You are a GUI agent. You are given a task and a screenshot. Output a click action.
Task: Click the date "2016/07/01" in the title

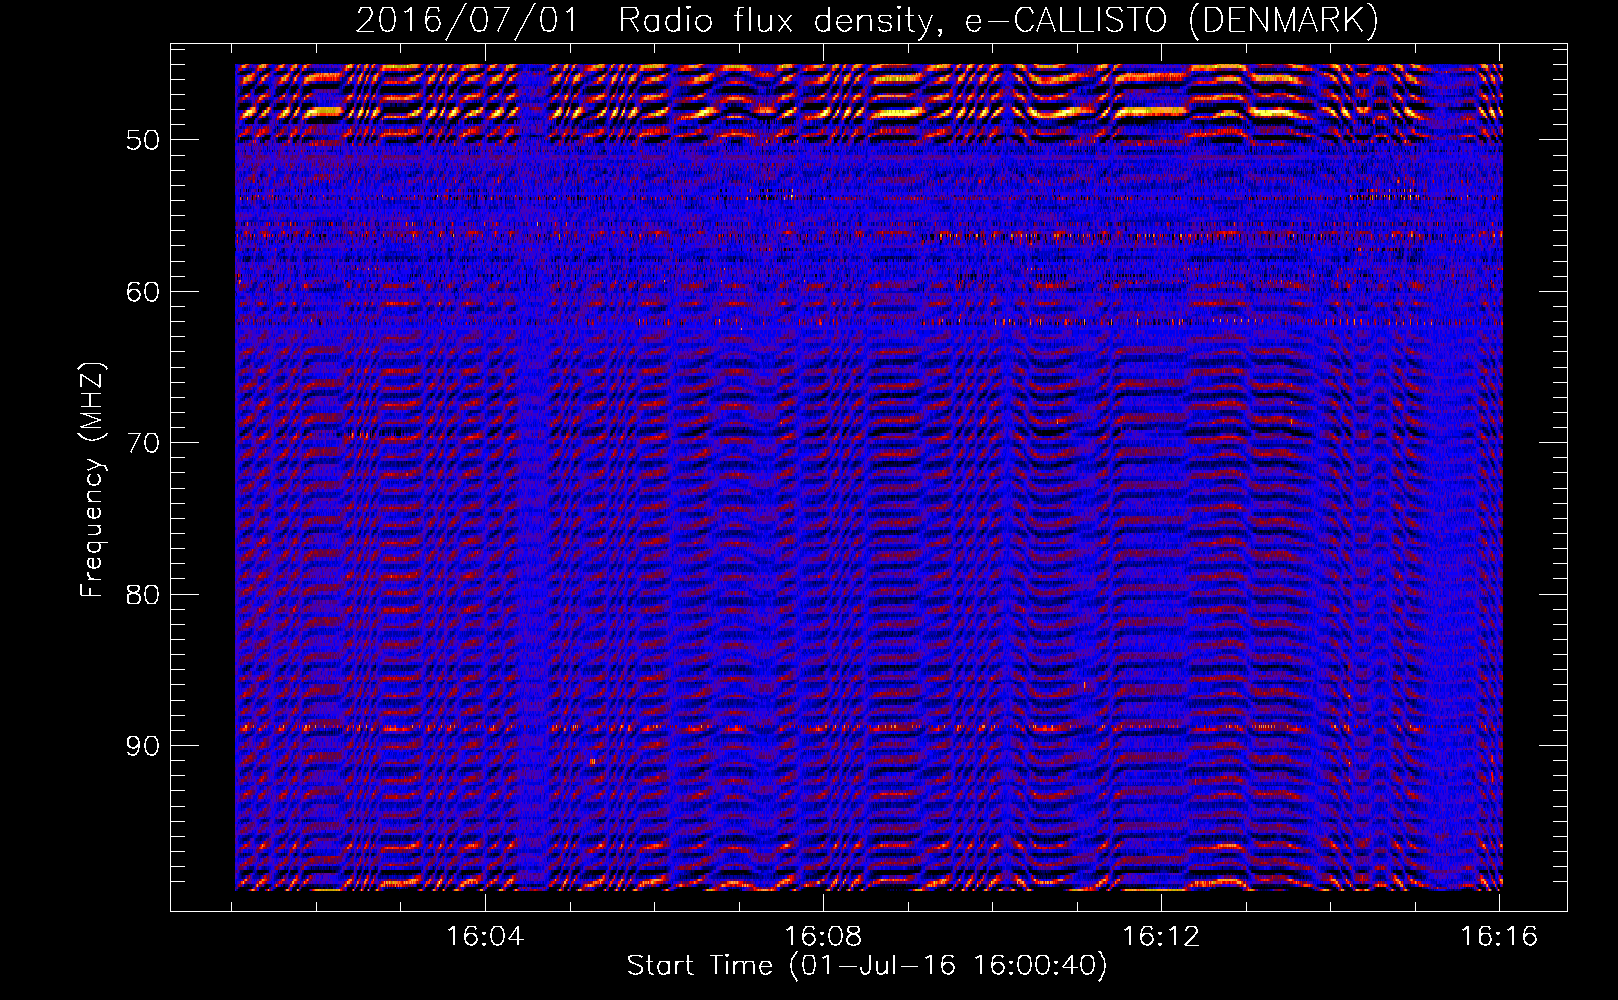coord(467,21)
